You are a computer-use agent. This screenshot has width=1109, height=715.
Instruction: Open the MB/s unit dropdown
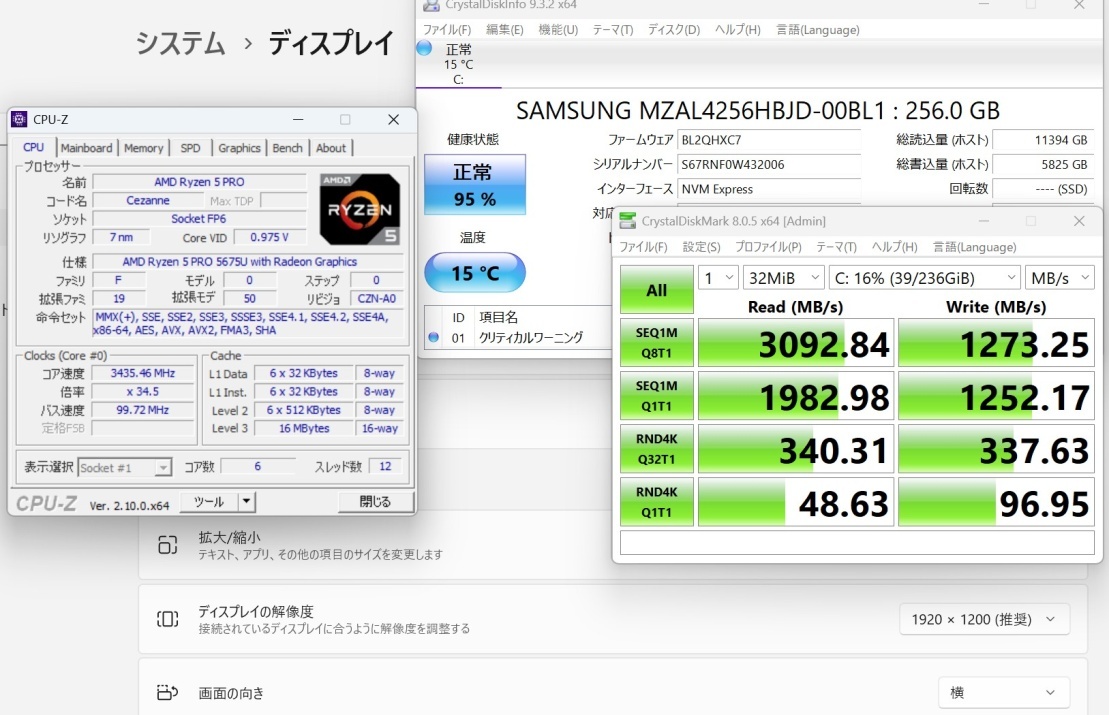1059,278
